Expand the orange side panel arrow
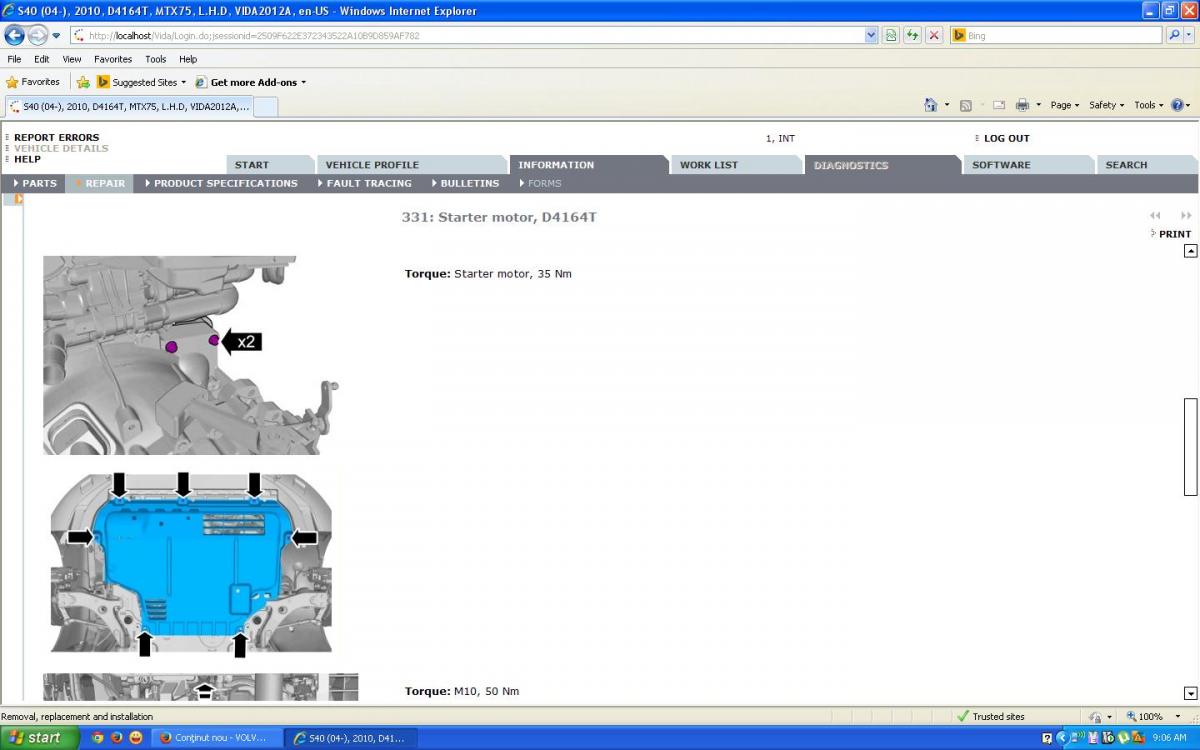Screen dimensions: 1200x750 tap(18, 199)
